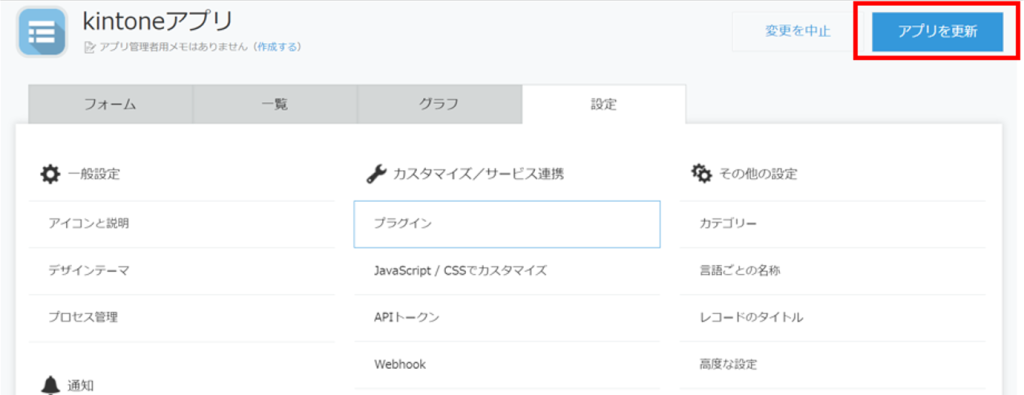
Task: Open JavaScript / CSSでカスタマイズ
Action: [507, 271]
